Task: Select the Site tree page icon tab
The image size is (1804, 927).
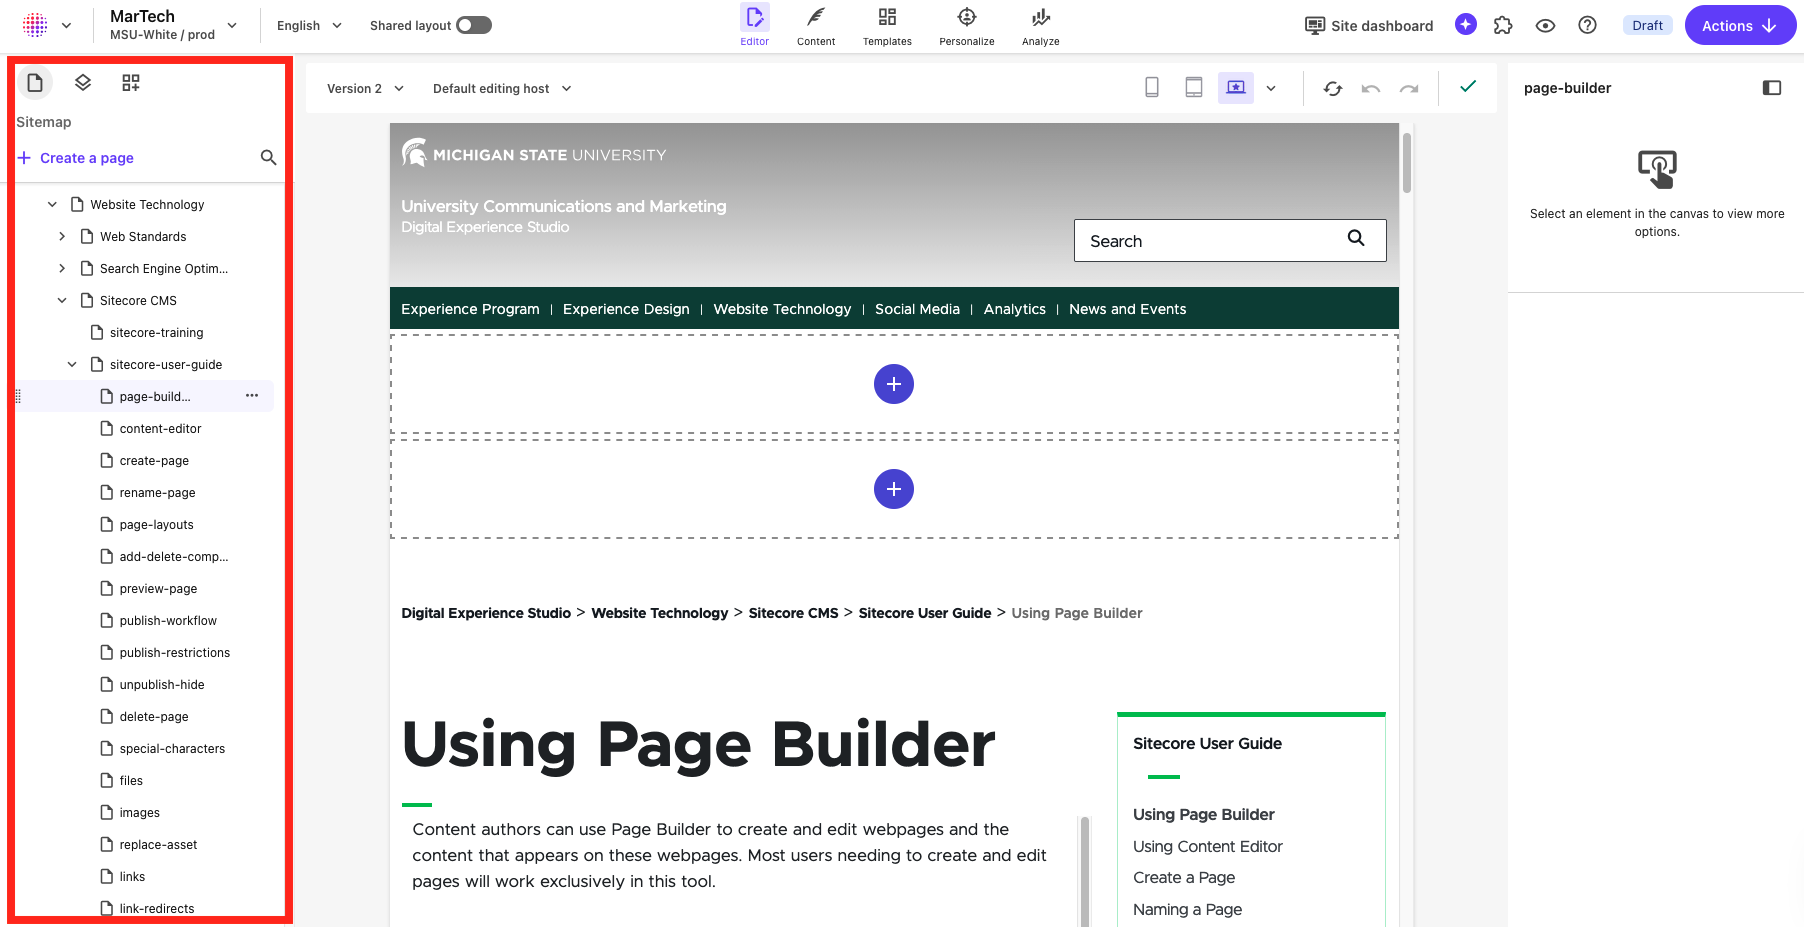Action: pos(35,82)
